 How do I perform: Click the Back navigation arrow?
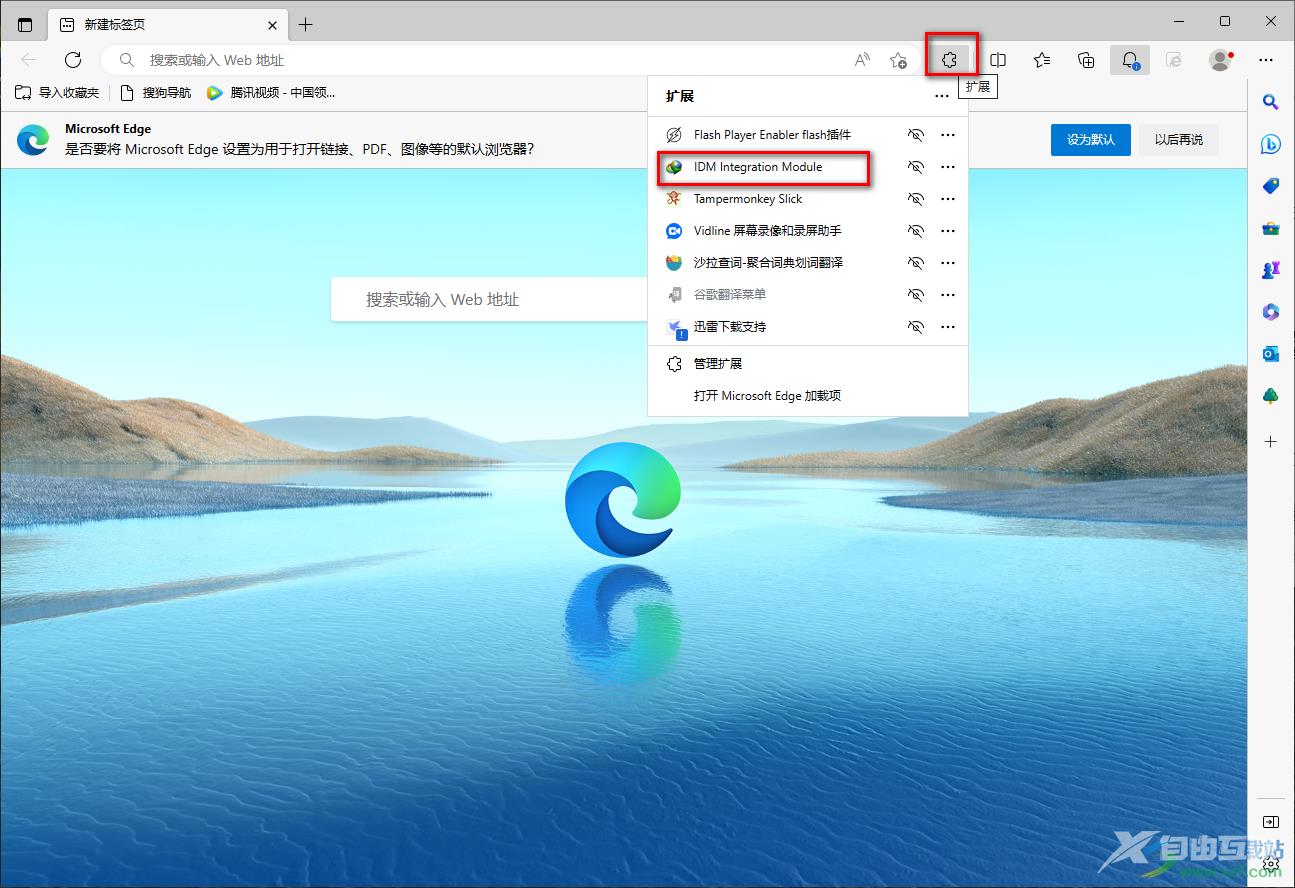click(x=29, y=60)
